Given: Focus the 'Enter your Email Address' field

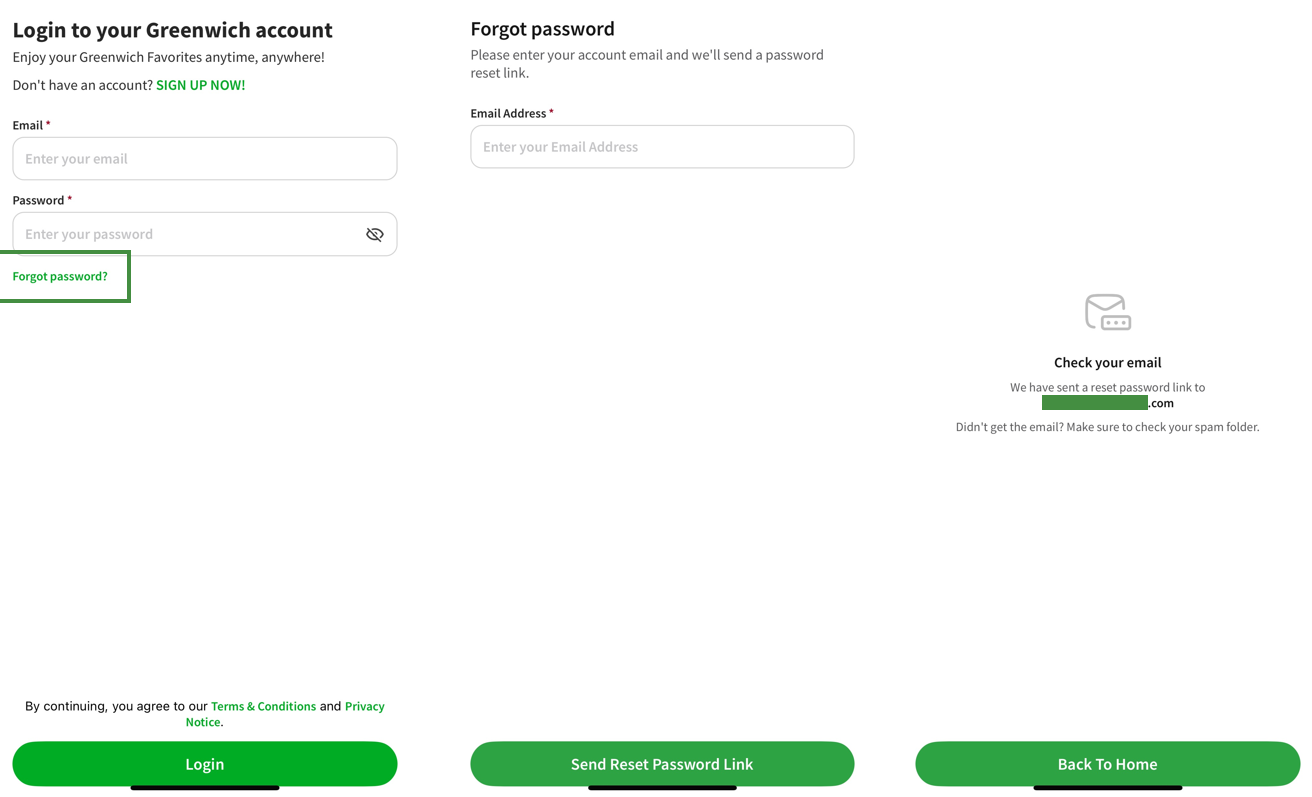Looking at the screenshot, I should coord(662,147).
